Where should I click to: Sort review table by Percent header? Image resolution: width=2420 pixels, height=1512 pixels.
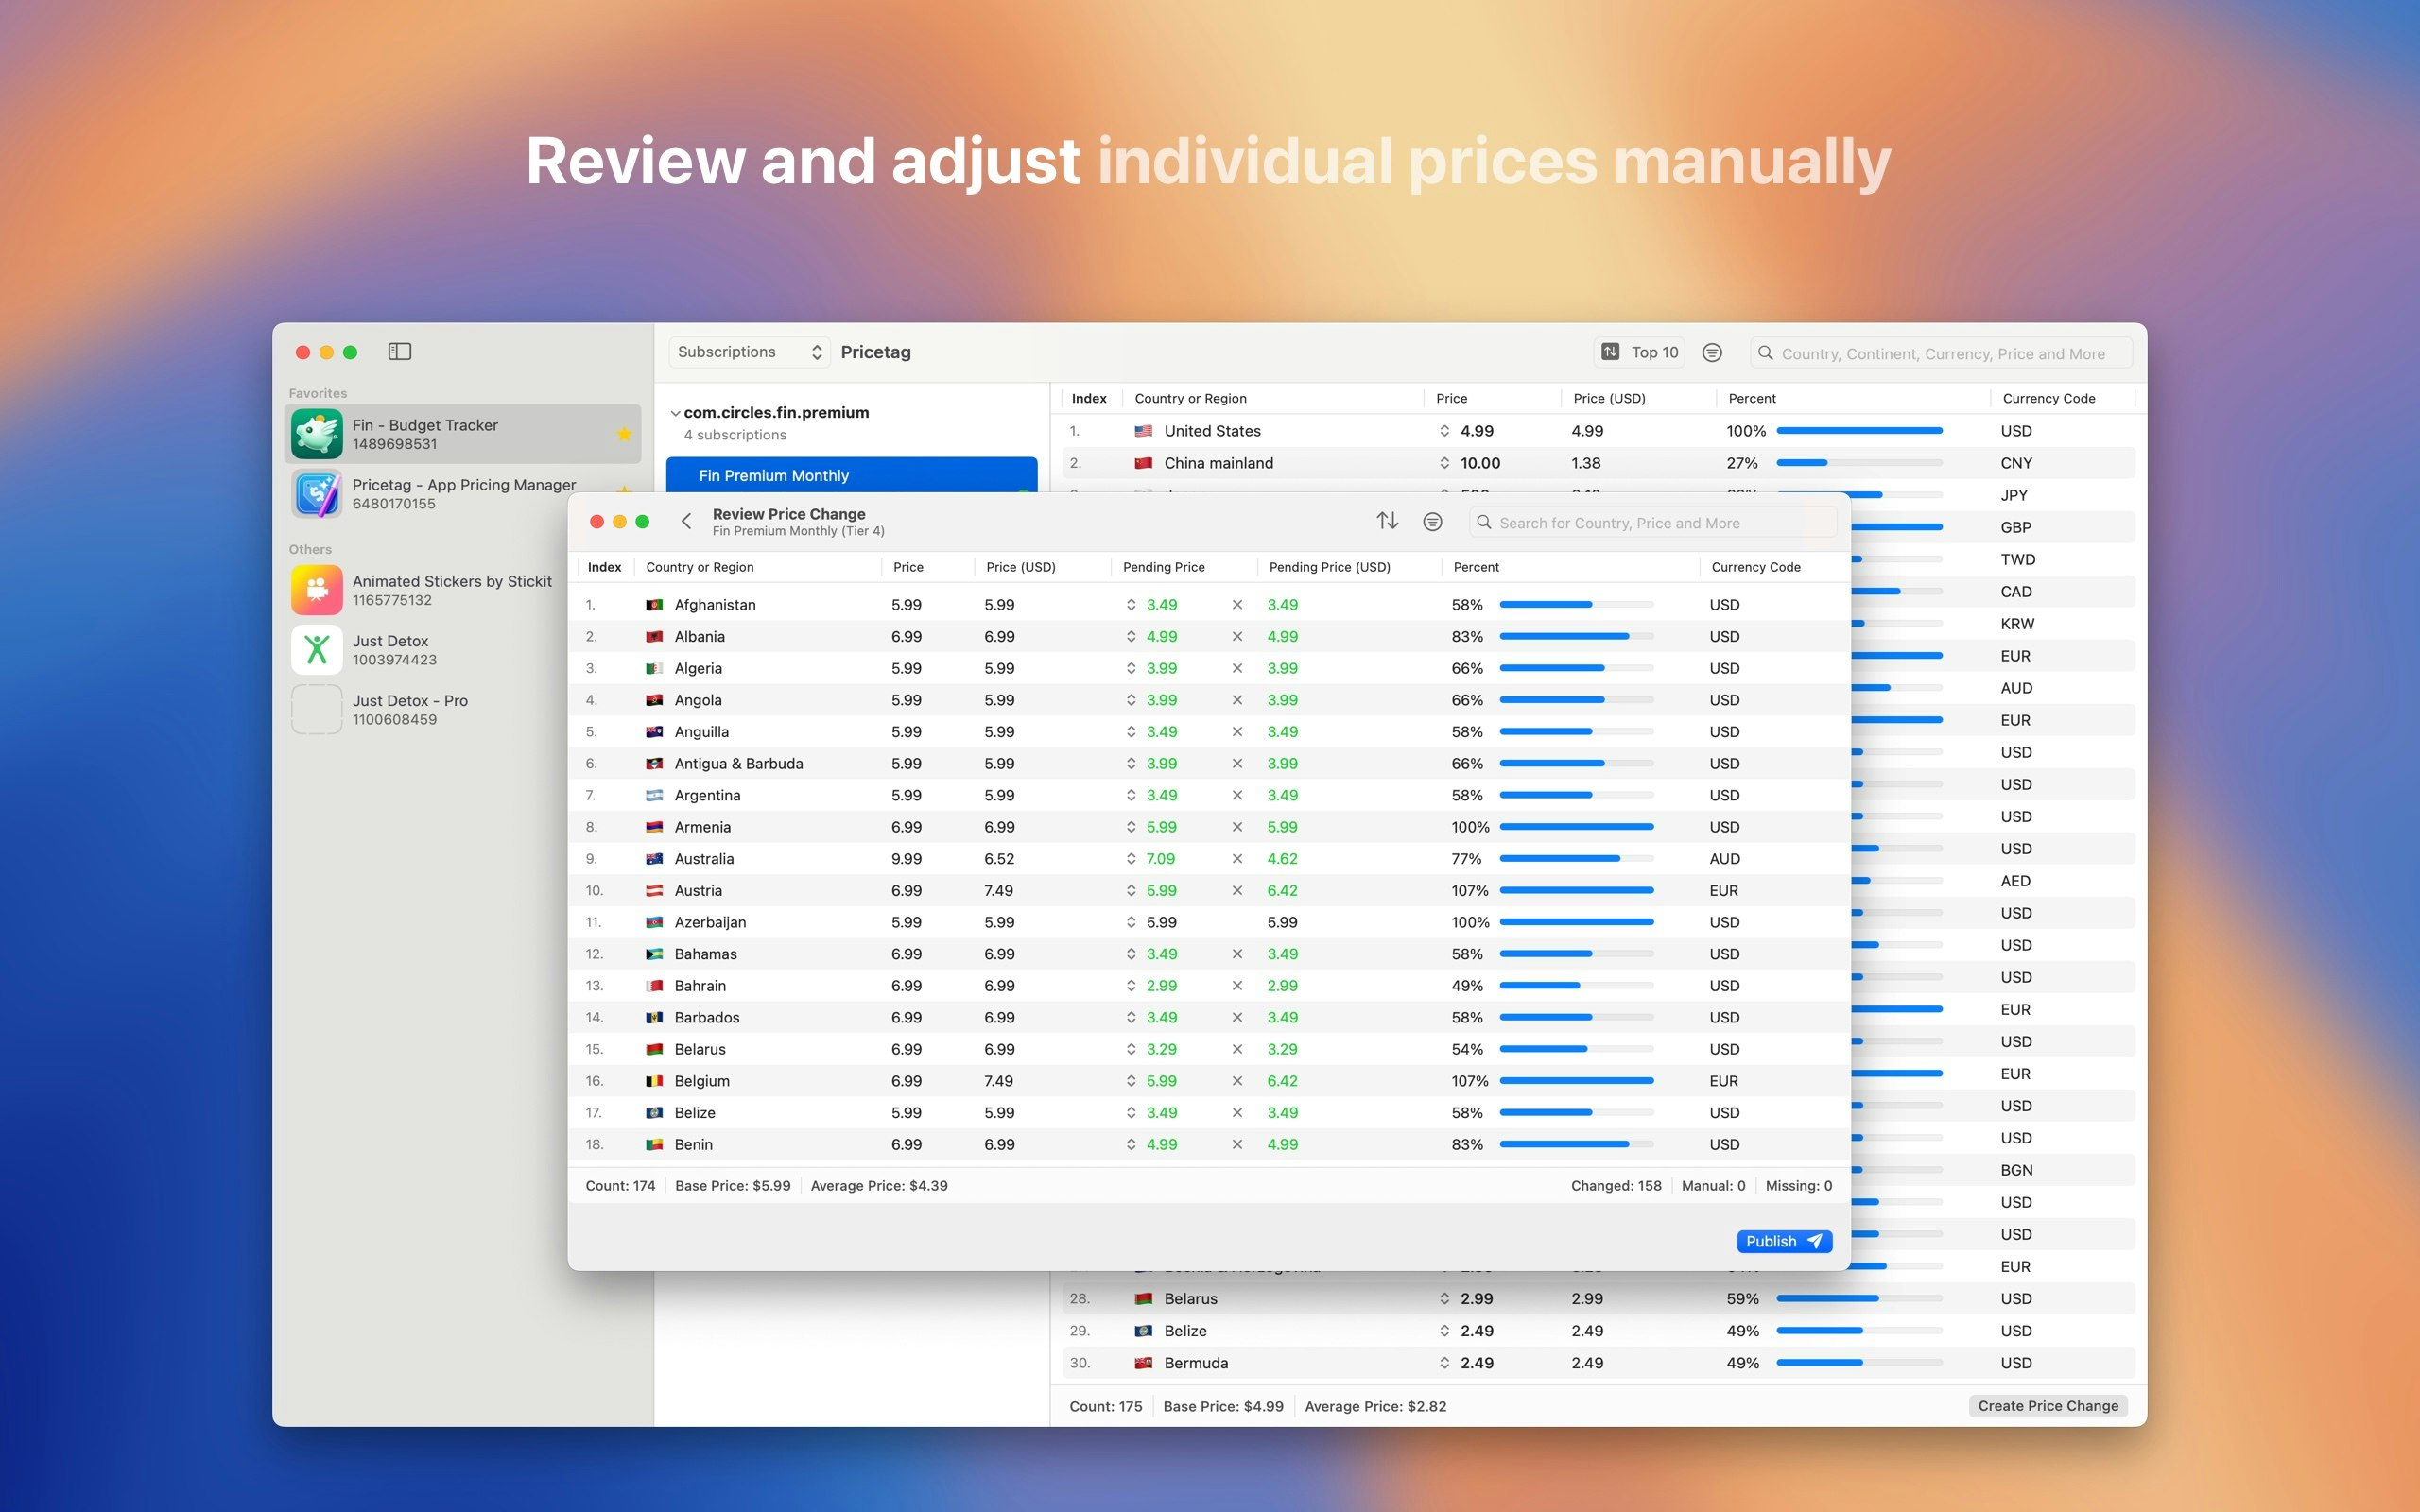click(x=1476, y=567)
